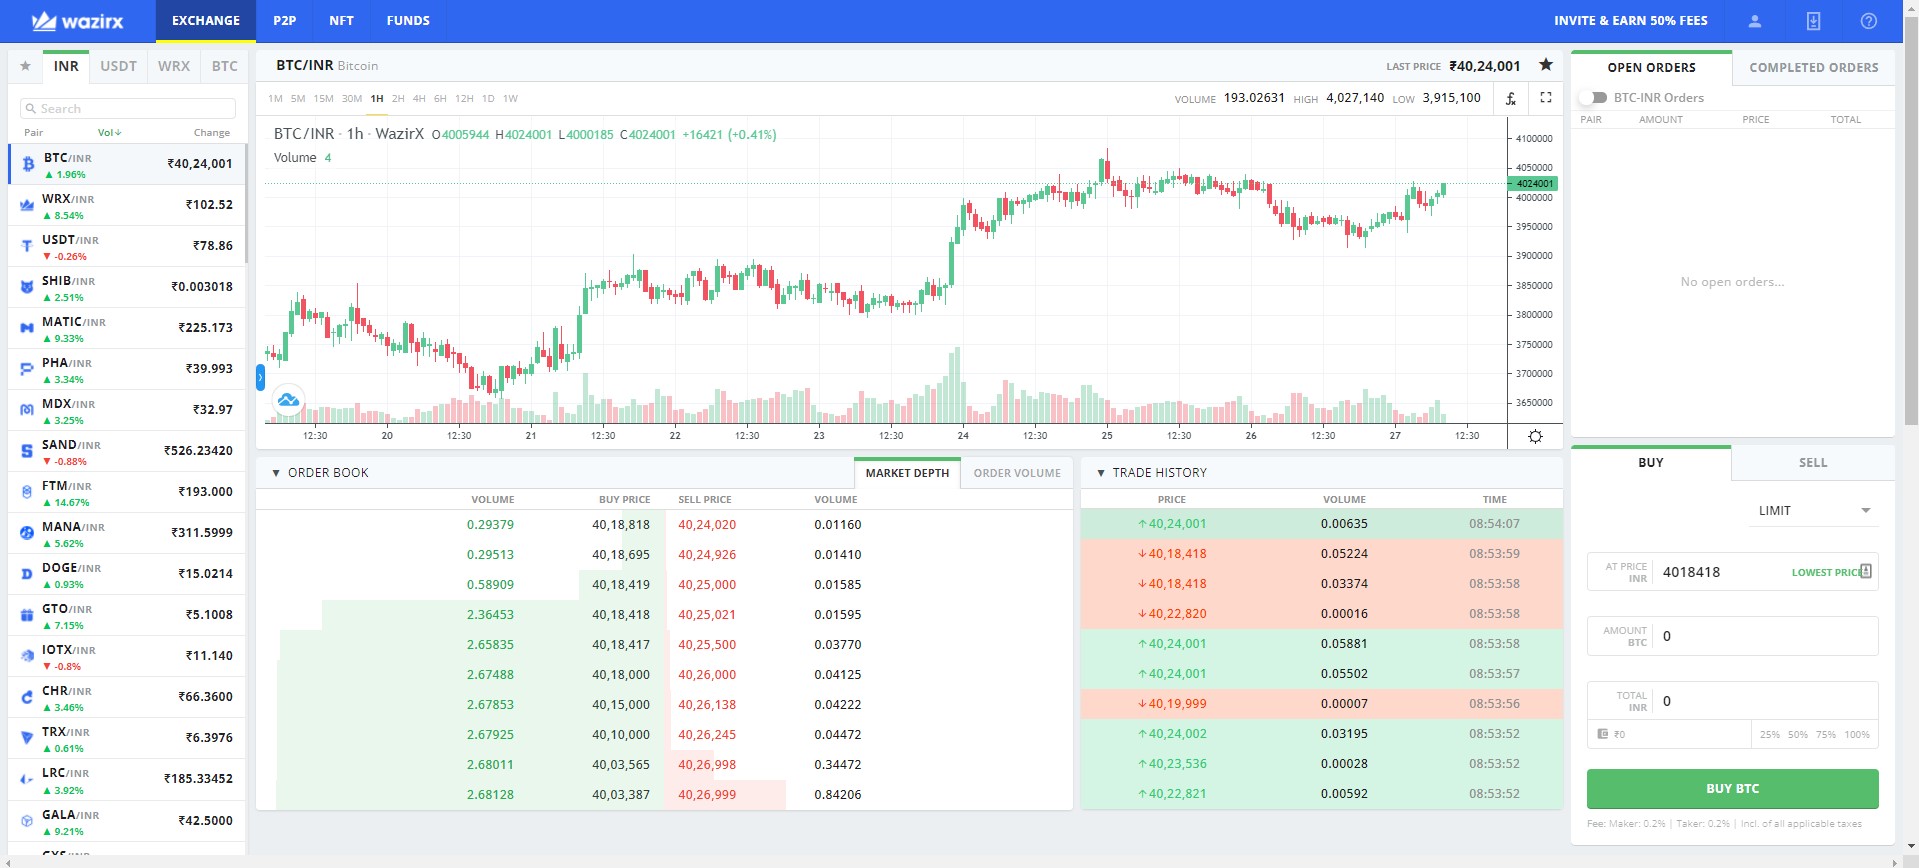Screen dimensions: 1919x868
Task: Open the LIMIT order type dropdown
Action: [1814, 511]
